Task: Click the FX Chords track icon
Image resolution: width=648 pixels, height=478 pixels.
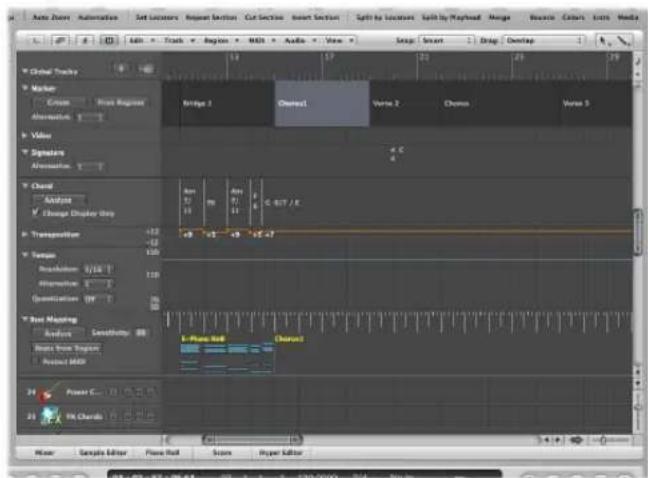Action: pyautogui.click(x=50, y=416)
